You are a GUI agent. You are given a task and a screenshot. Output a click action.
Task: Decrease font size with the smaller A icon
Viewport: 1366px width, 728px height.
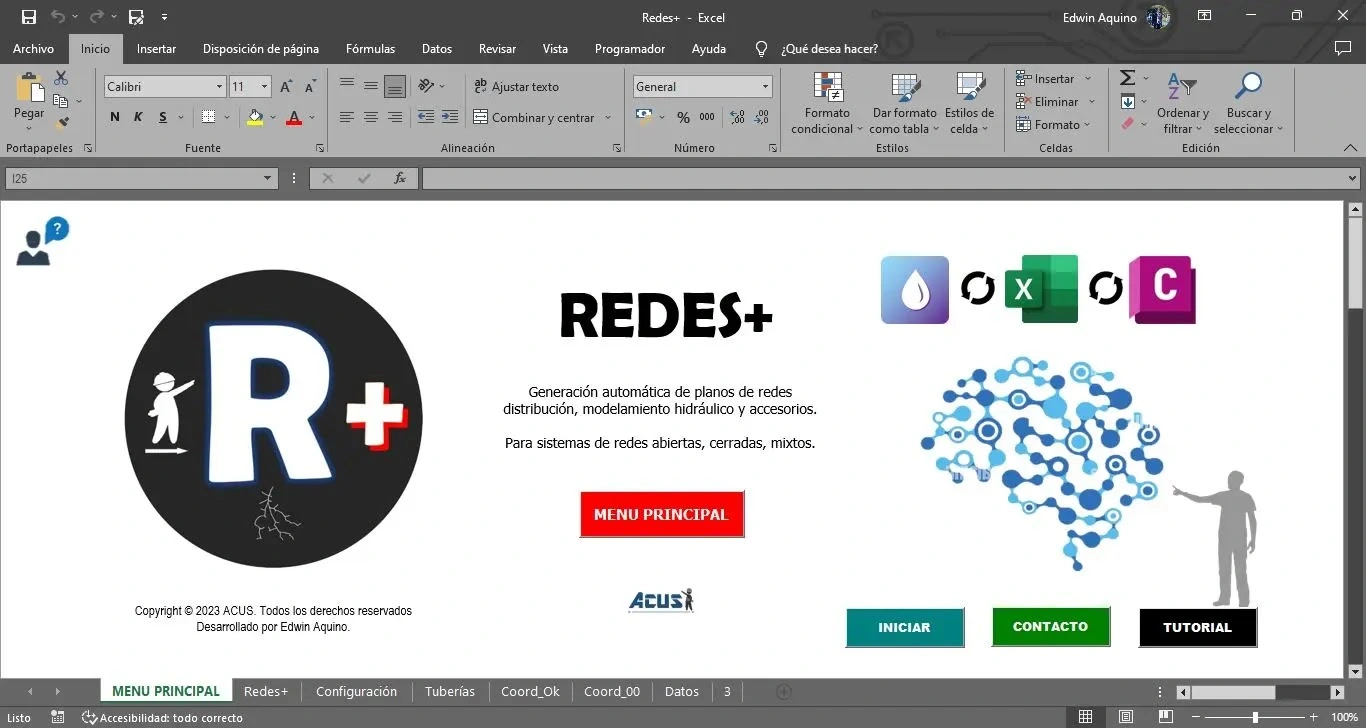tap(310, 87)
